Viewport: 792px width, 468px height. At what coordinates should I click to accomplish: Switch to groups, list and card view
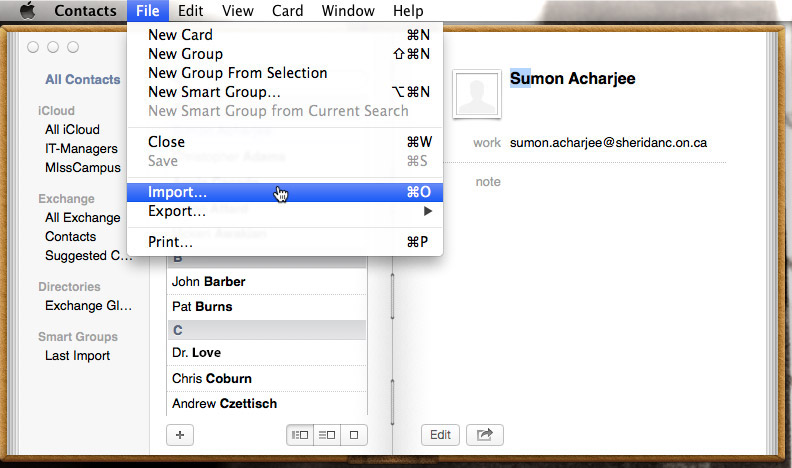pyautogui.click(x=300, y=435)
